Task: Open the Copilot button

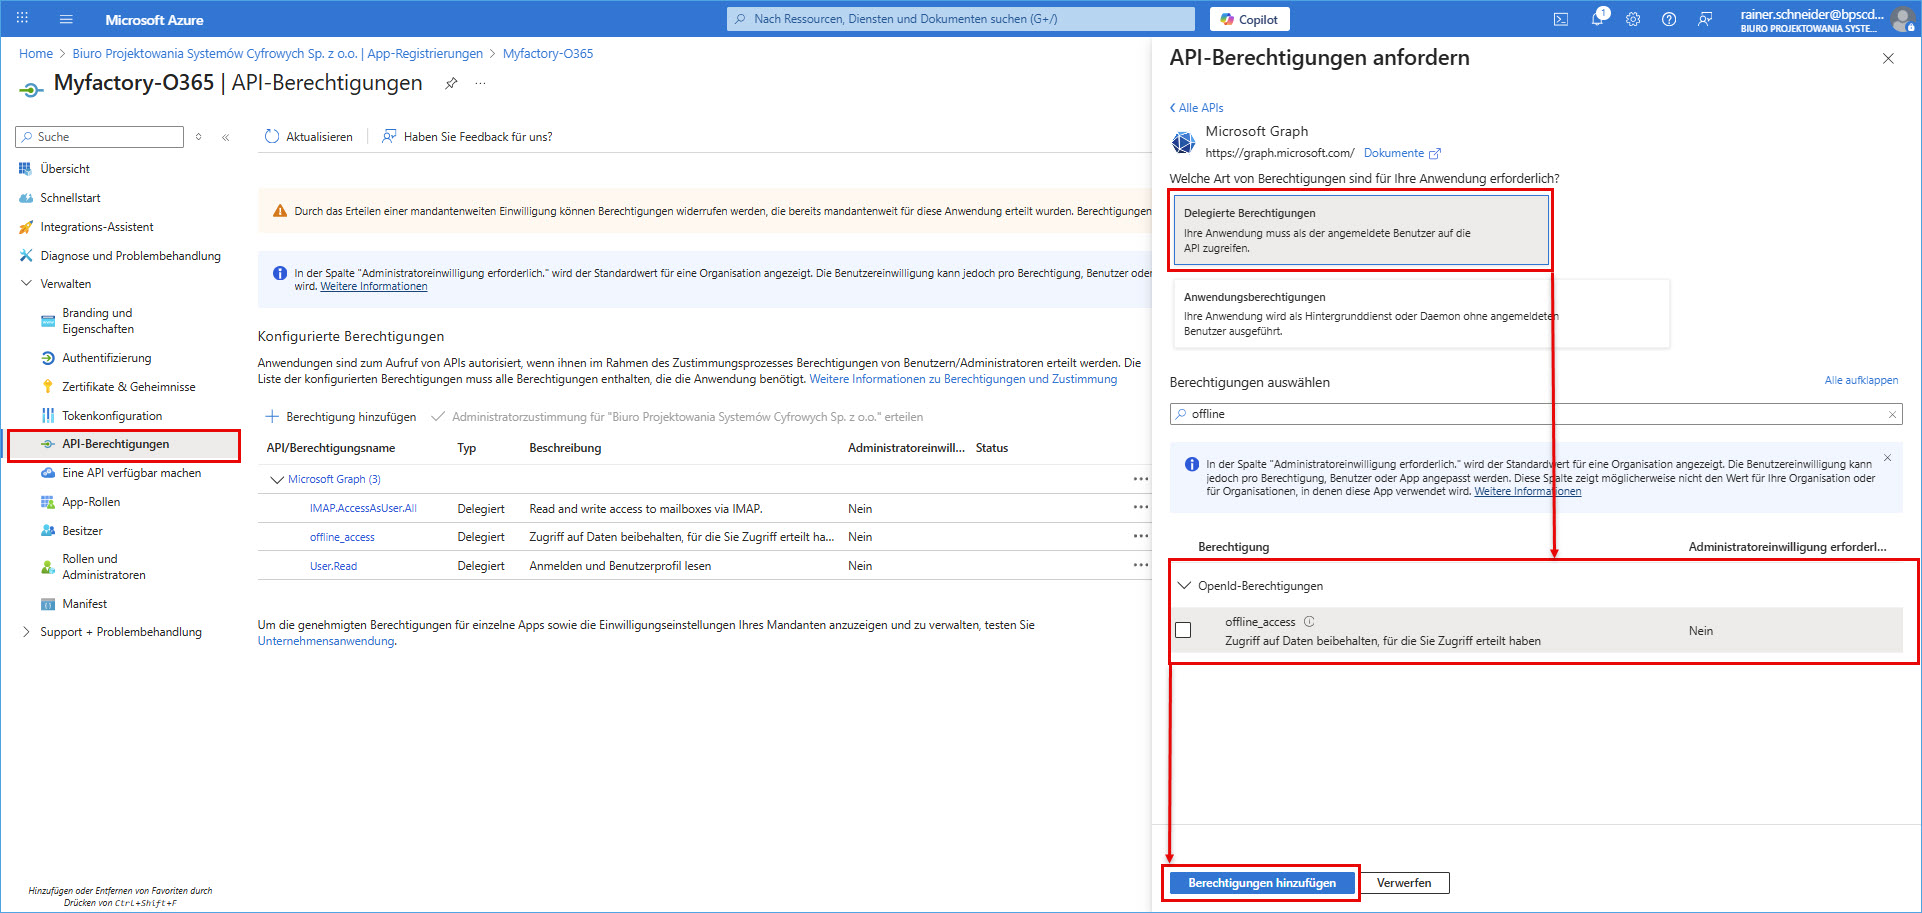Action: pyautogui.click(x=1249, y=19)
